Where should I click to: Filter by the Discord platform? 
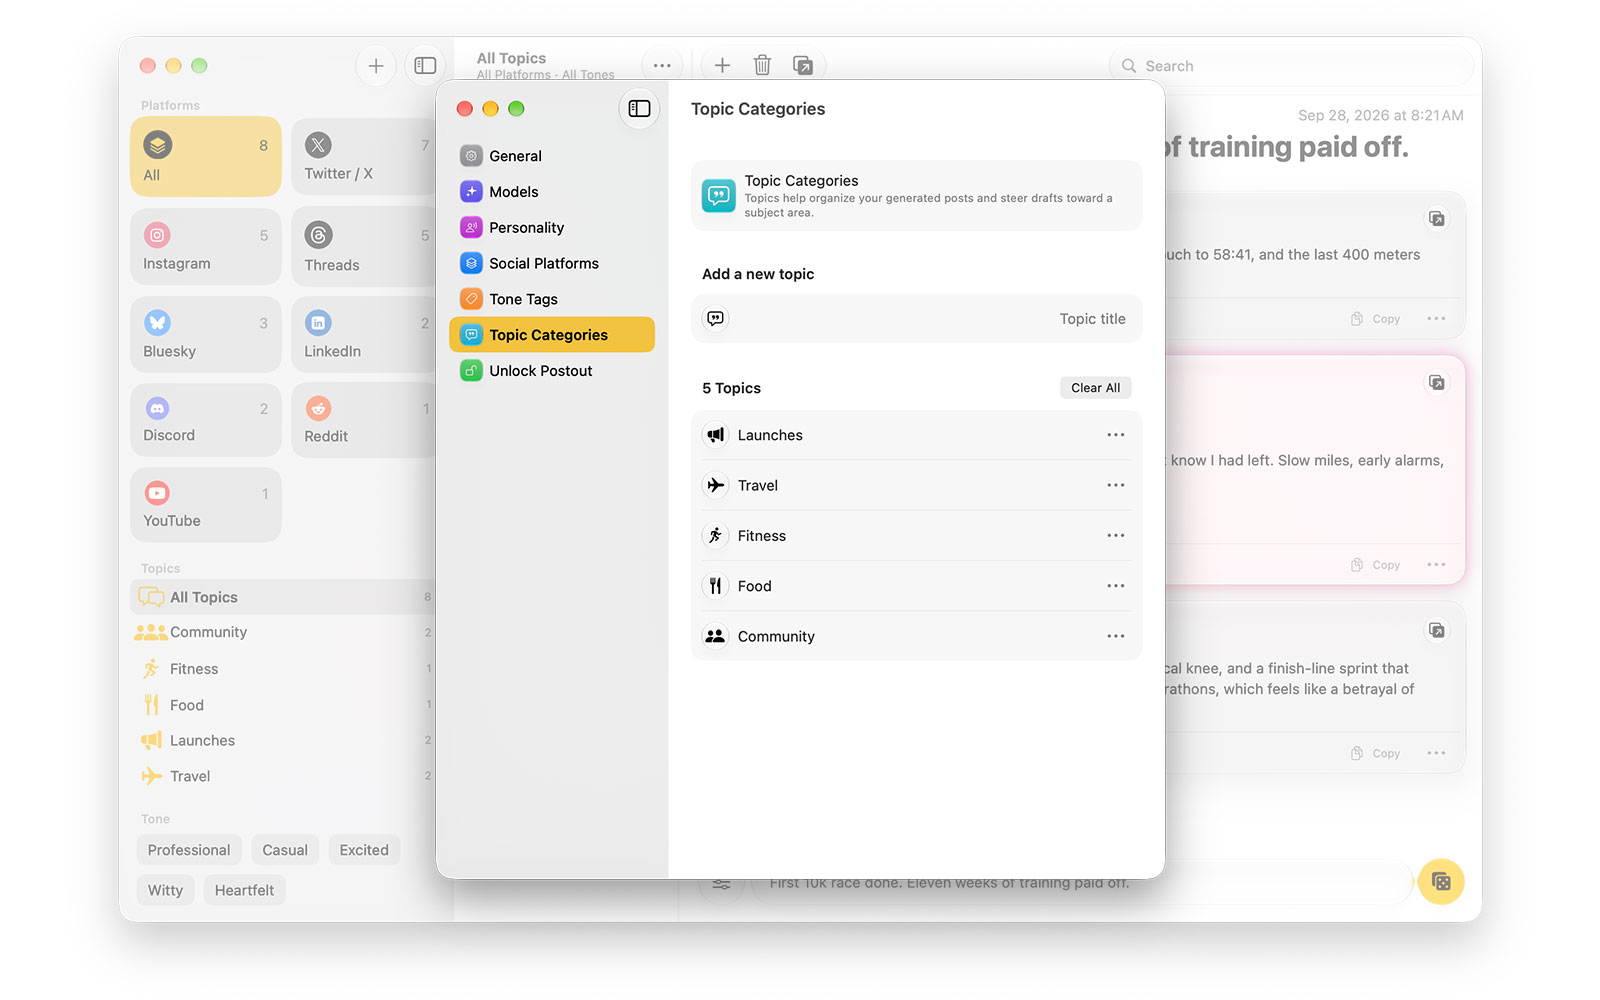point(206,420)
